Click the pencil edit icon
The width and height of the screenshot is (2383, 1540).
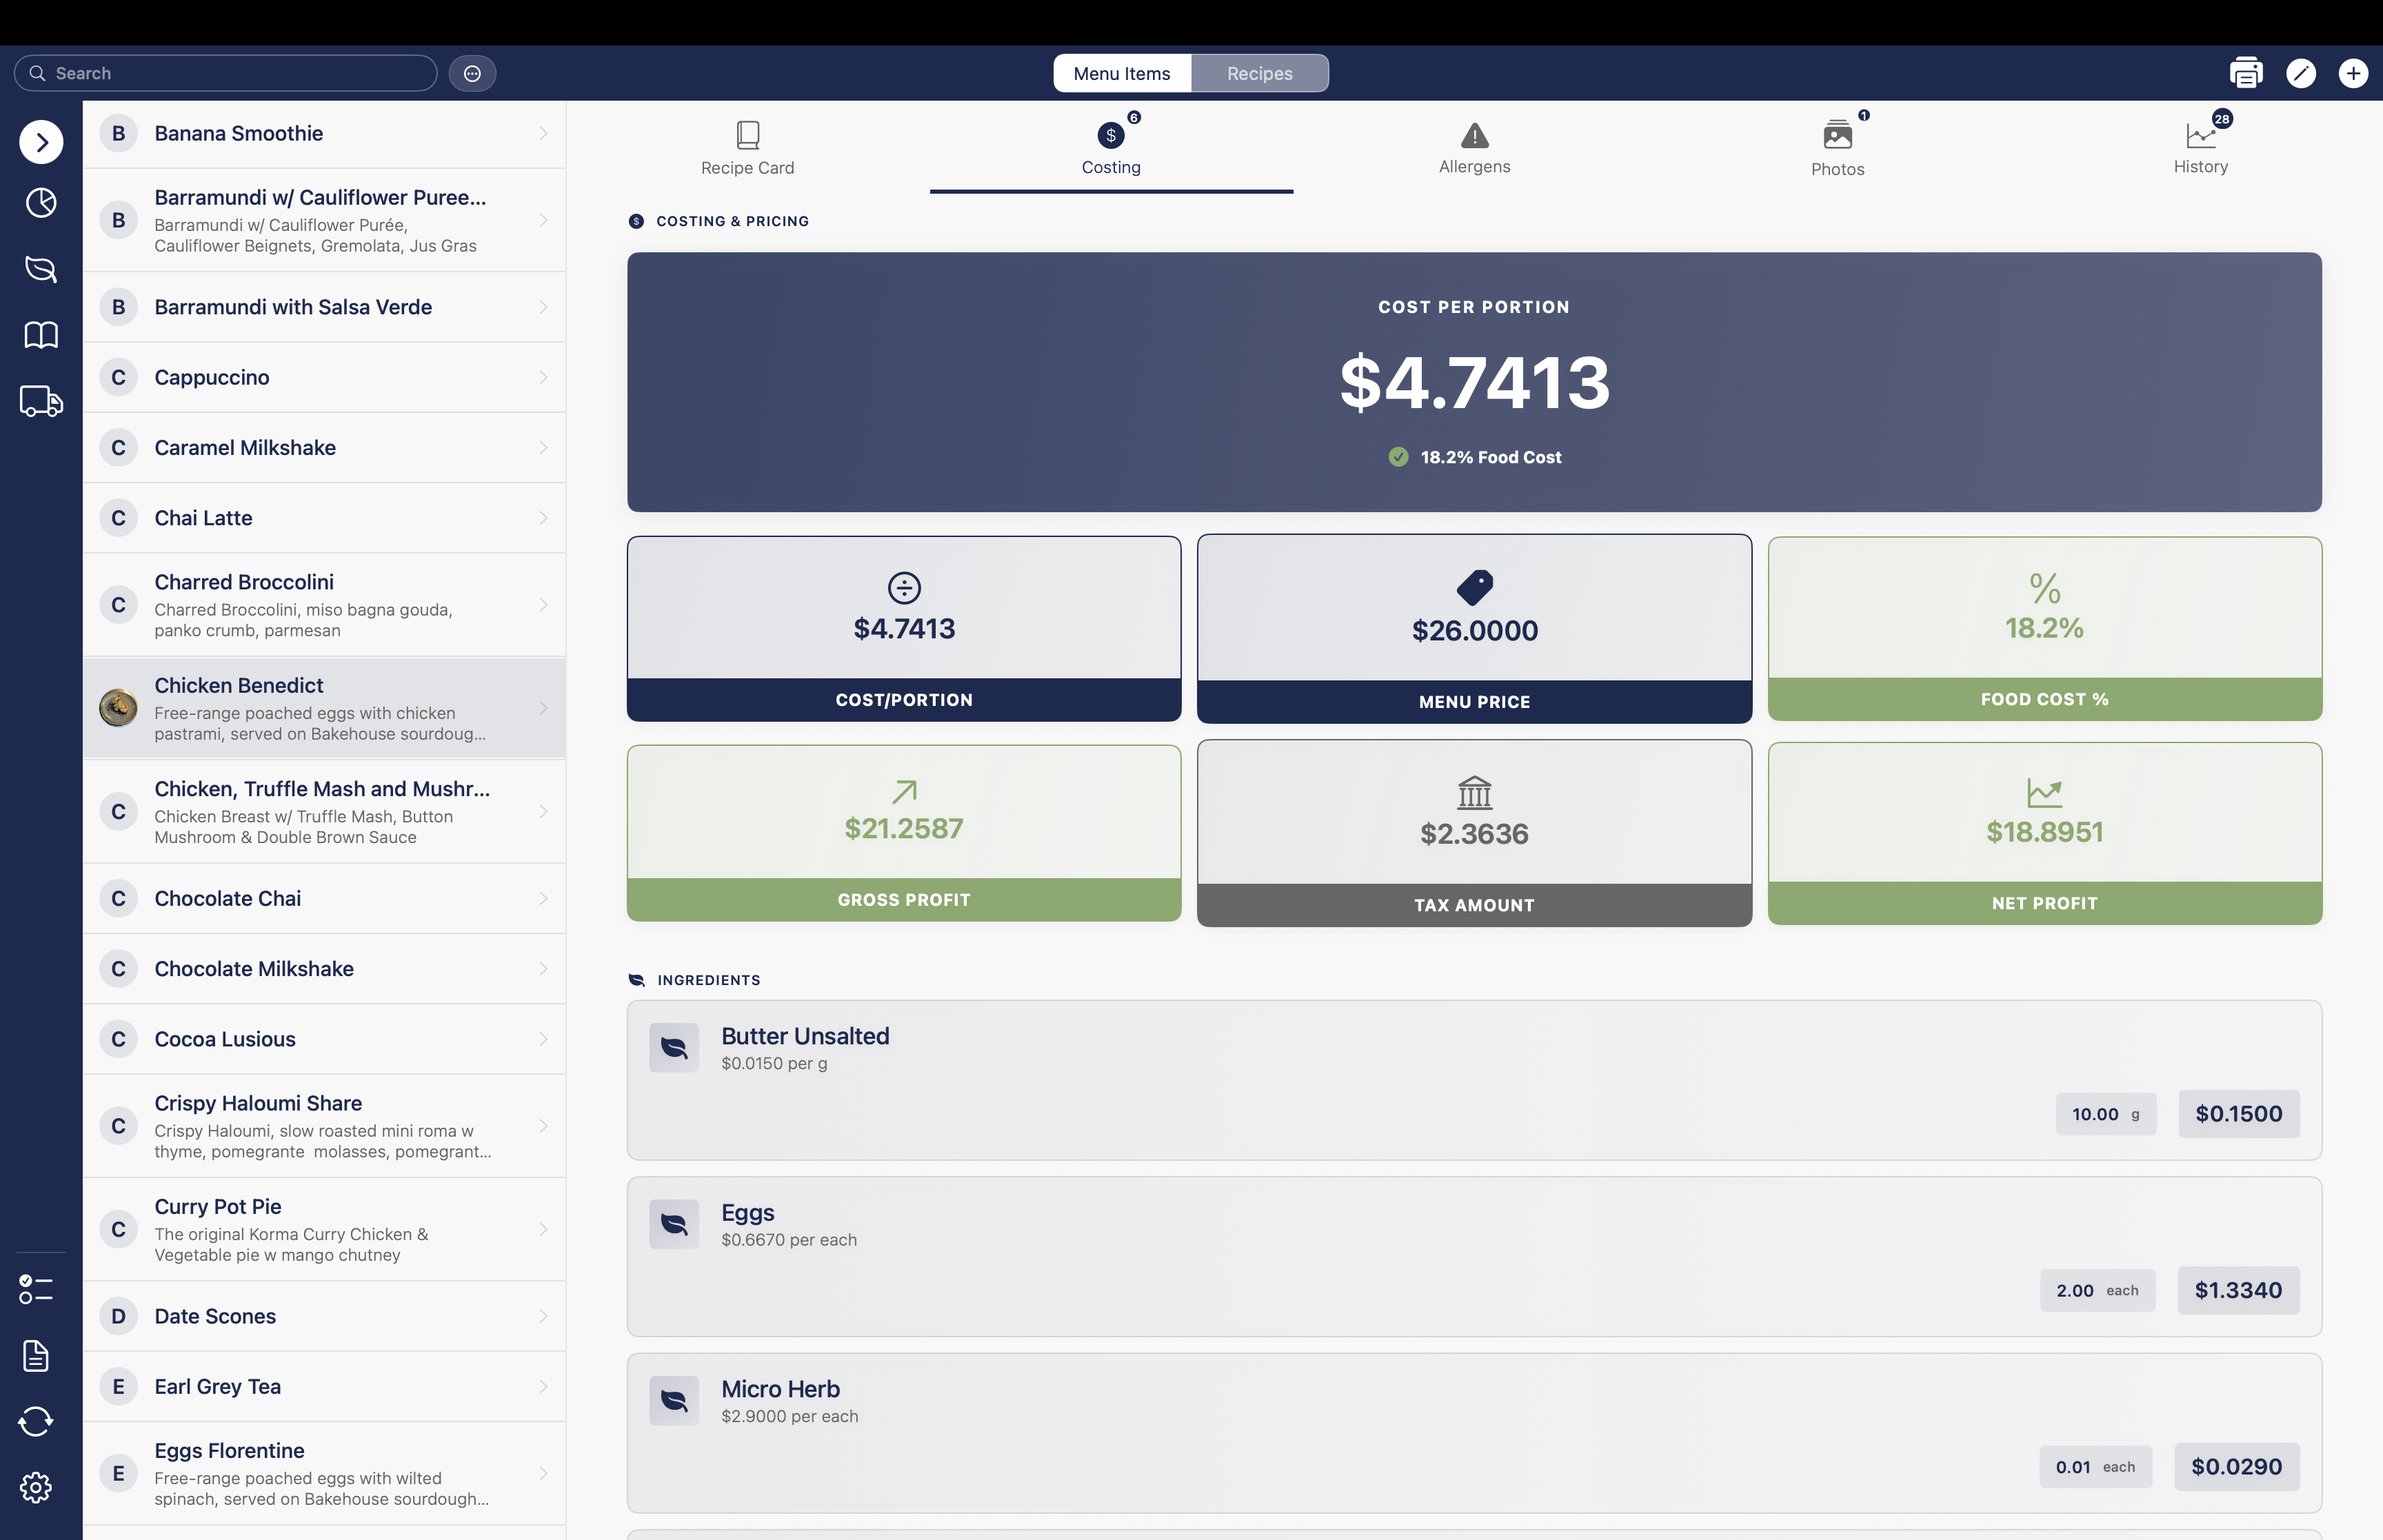(2300, 73)
